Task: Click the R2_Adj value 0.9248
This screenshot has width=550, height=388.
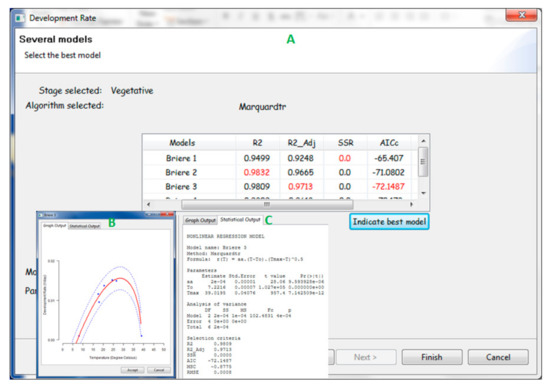Action: pos(301,158)
